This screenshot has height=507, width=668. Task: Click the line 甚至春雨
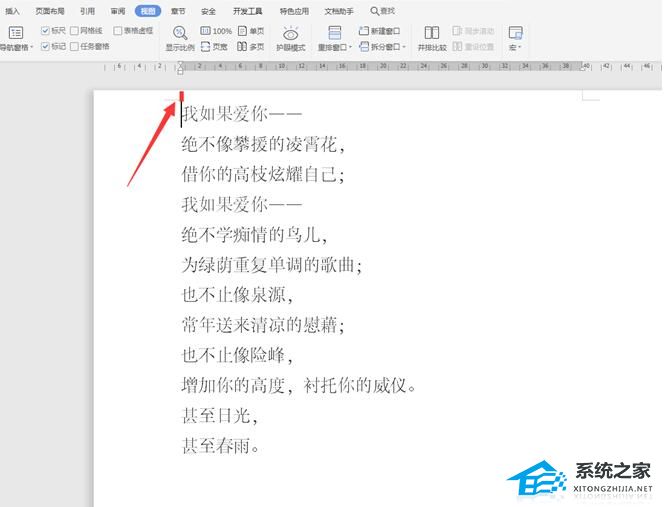(x=220, y=446)
